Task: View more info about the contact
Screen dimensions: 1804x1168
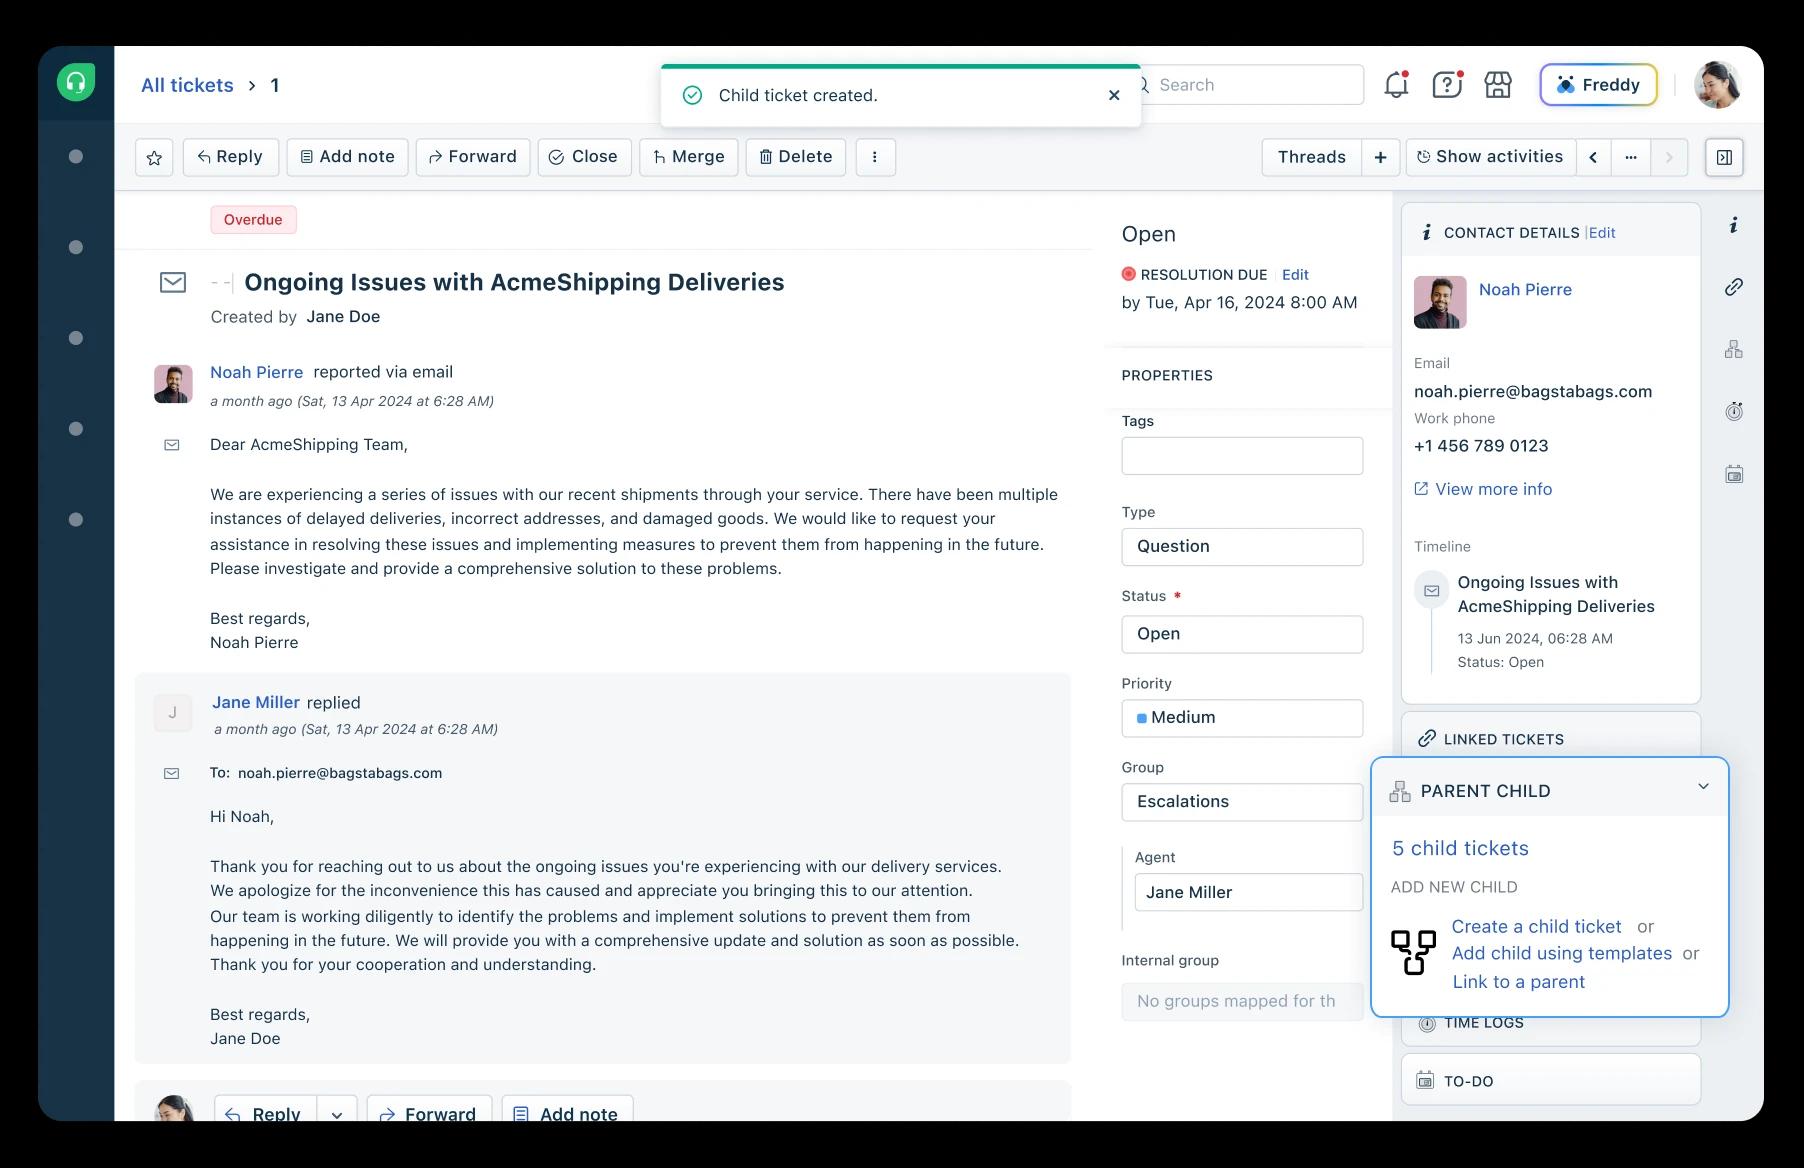Action: 1483,489
